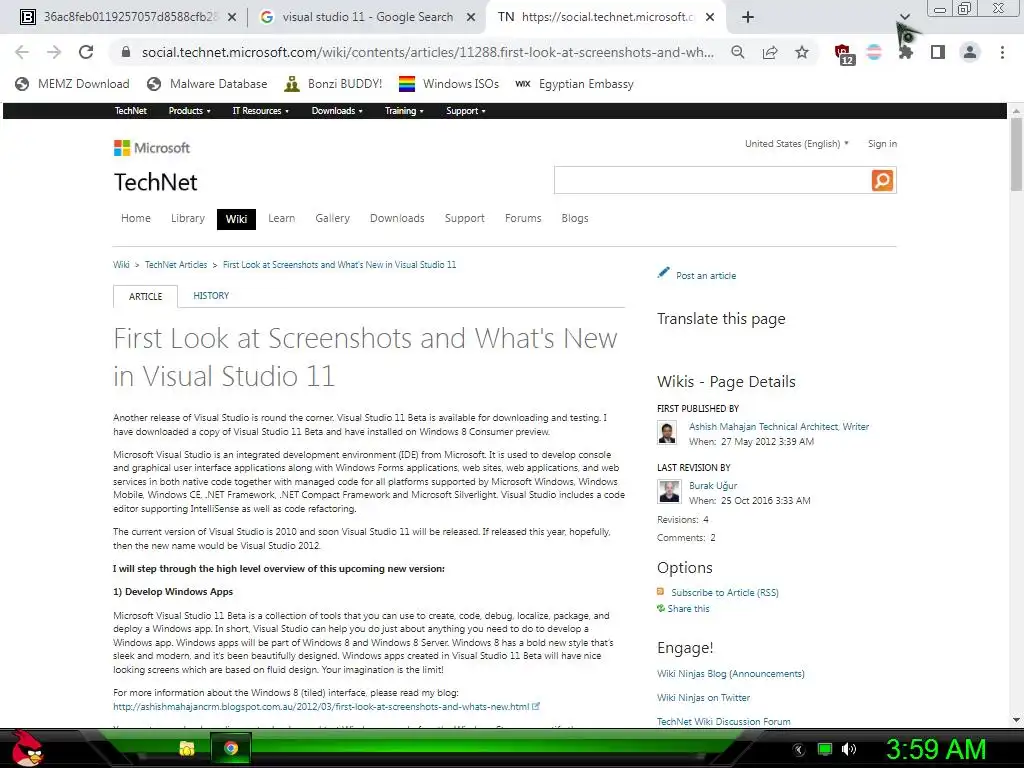The width and height of the screenshot is (1024, 768).
Task: Click the pencil icon beside Post an article
Action: (664, 273)
